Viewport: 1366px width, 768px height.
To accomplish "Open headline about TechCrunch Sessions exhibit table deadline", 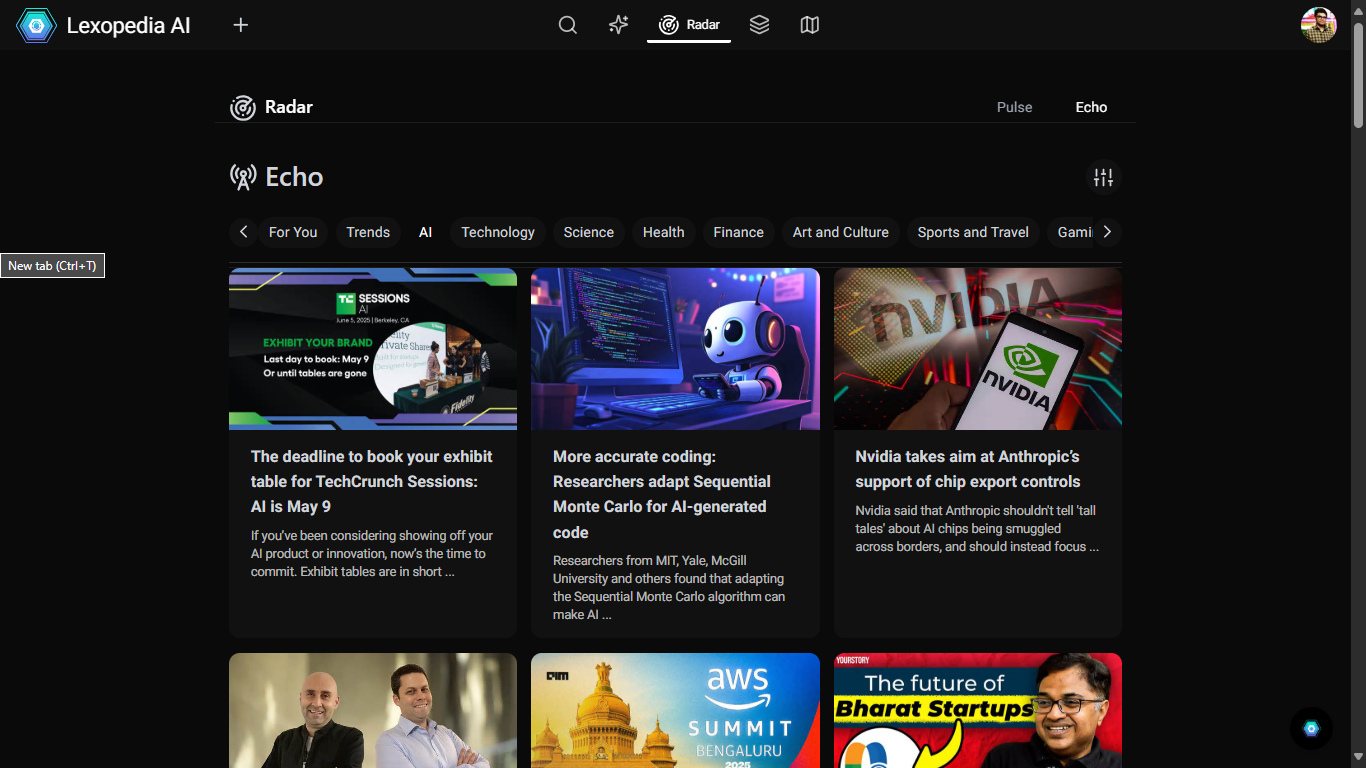I will [x=372, y=481].
